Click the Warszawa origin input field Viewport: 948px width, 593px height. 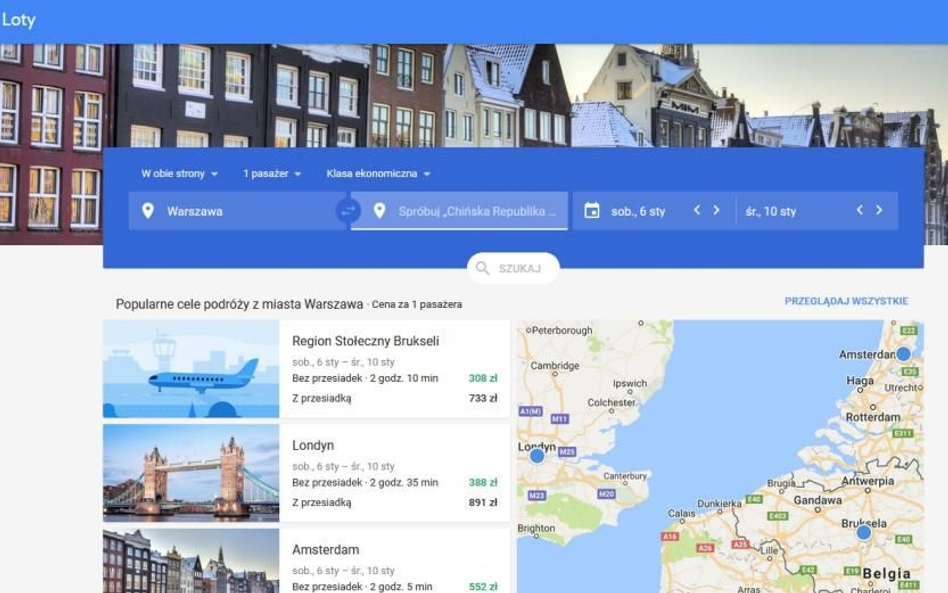pos(237,211)
